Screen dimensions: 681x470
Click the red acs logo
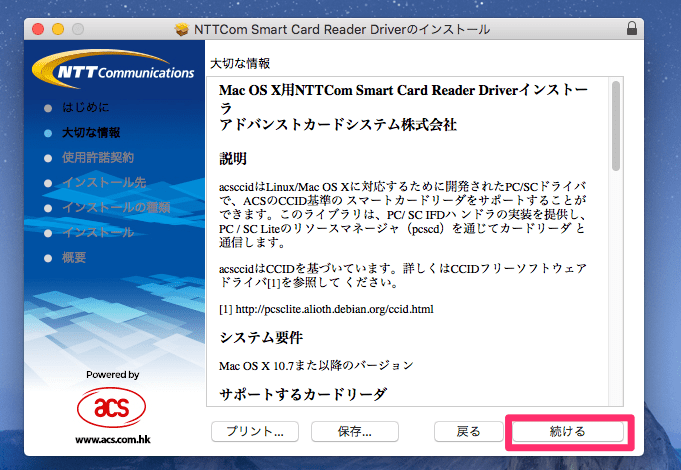pos(112,407)
